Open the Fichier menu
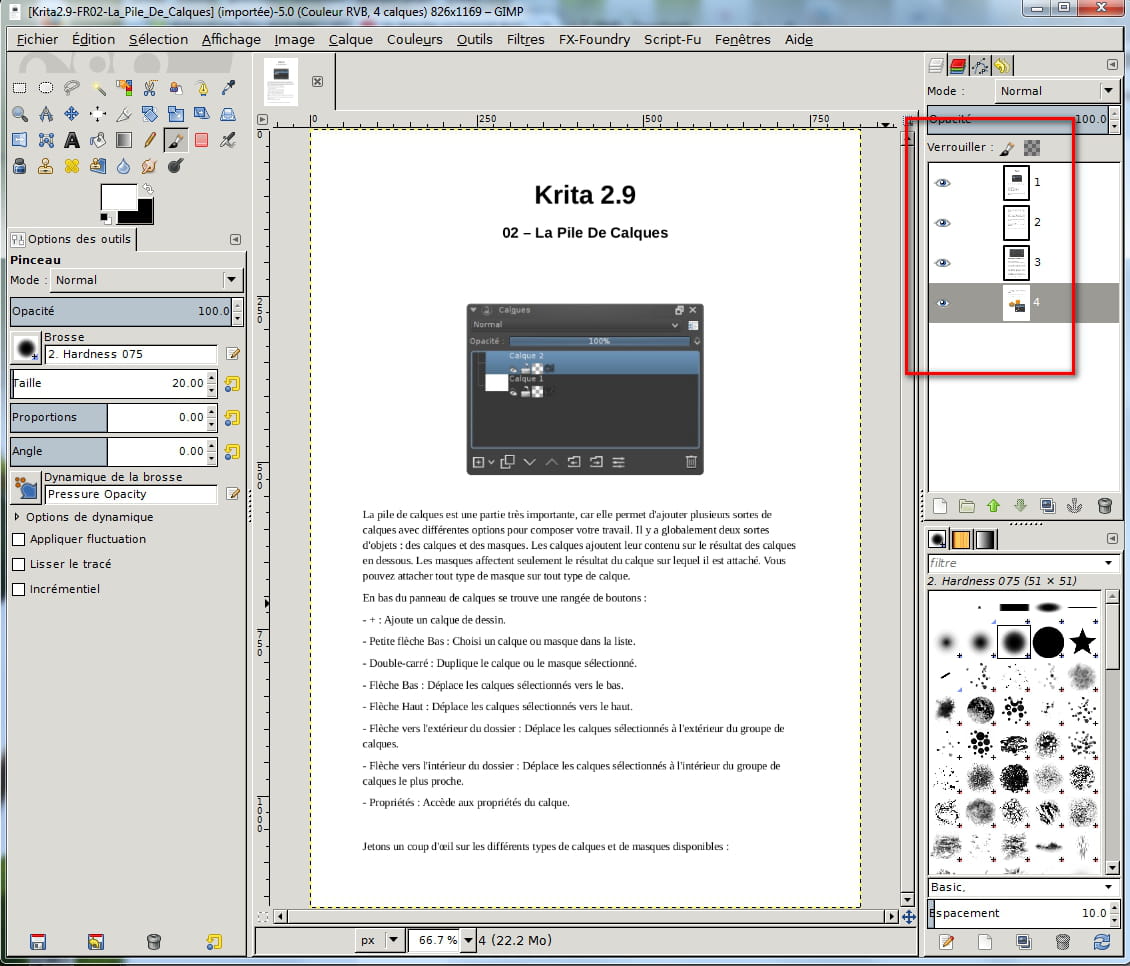This screenshot has height=966, width=1130. coord(37,40)
